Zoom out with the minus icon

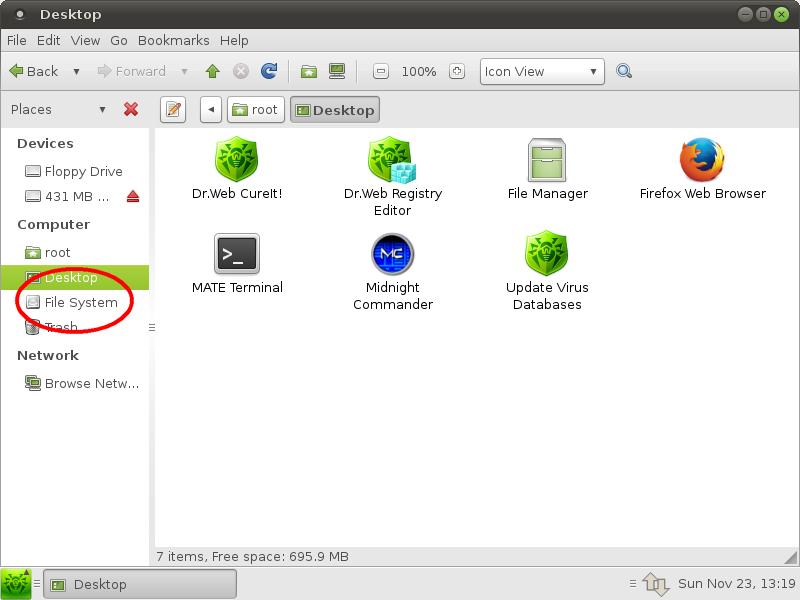pos(381,71)
